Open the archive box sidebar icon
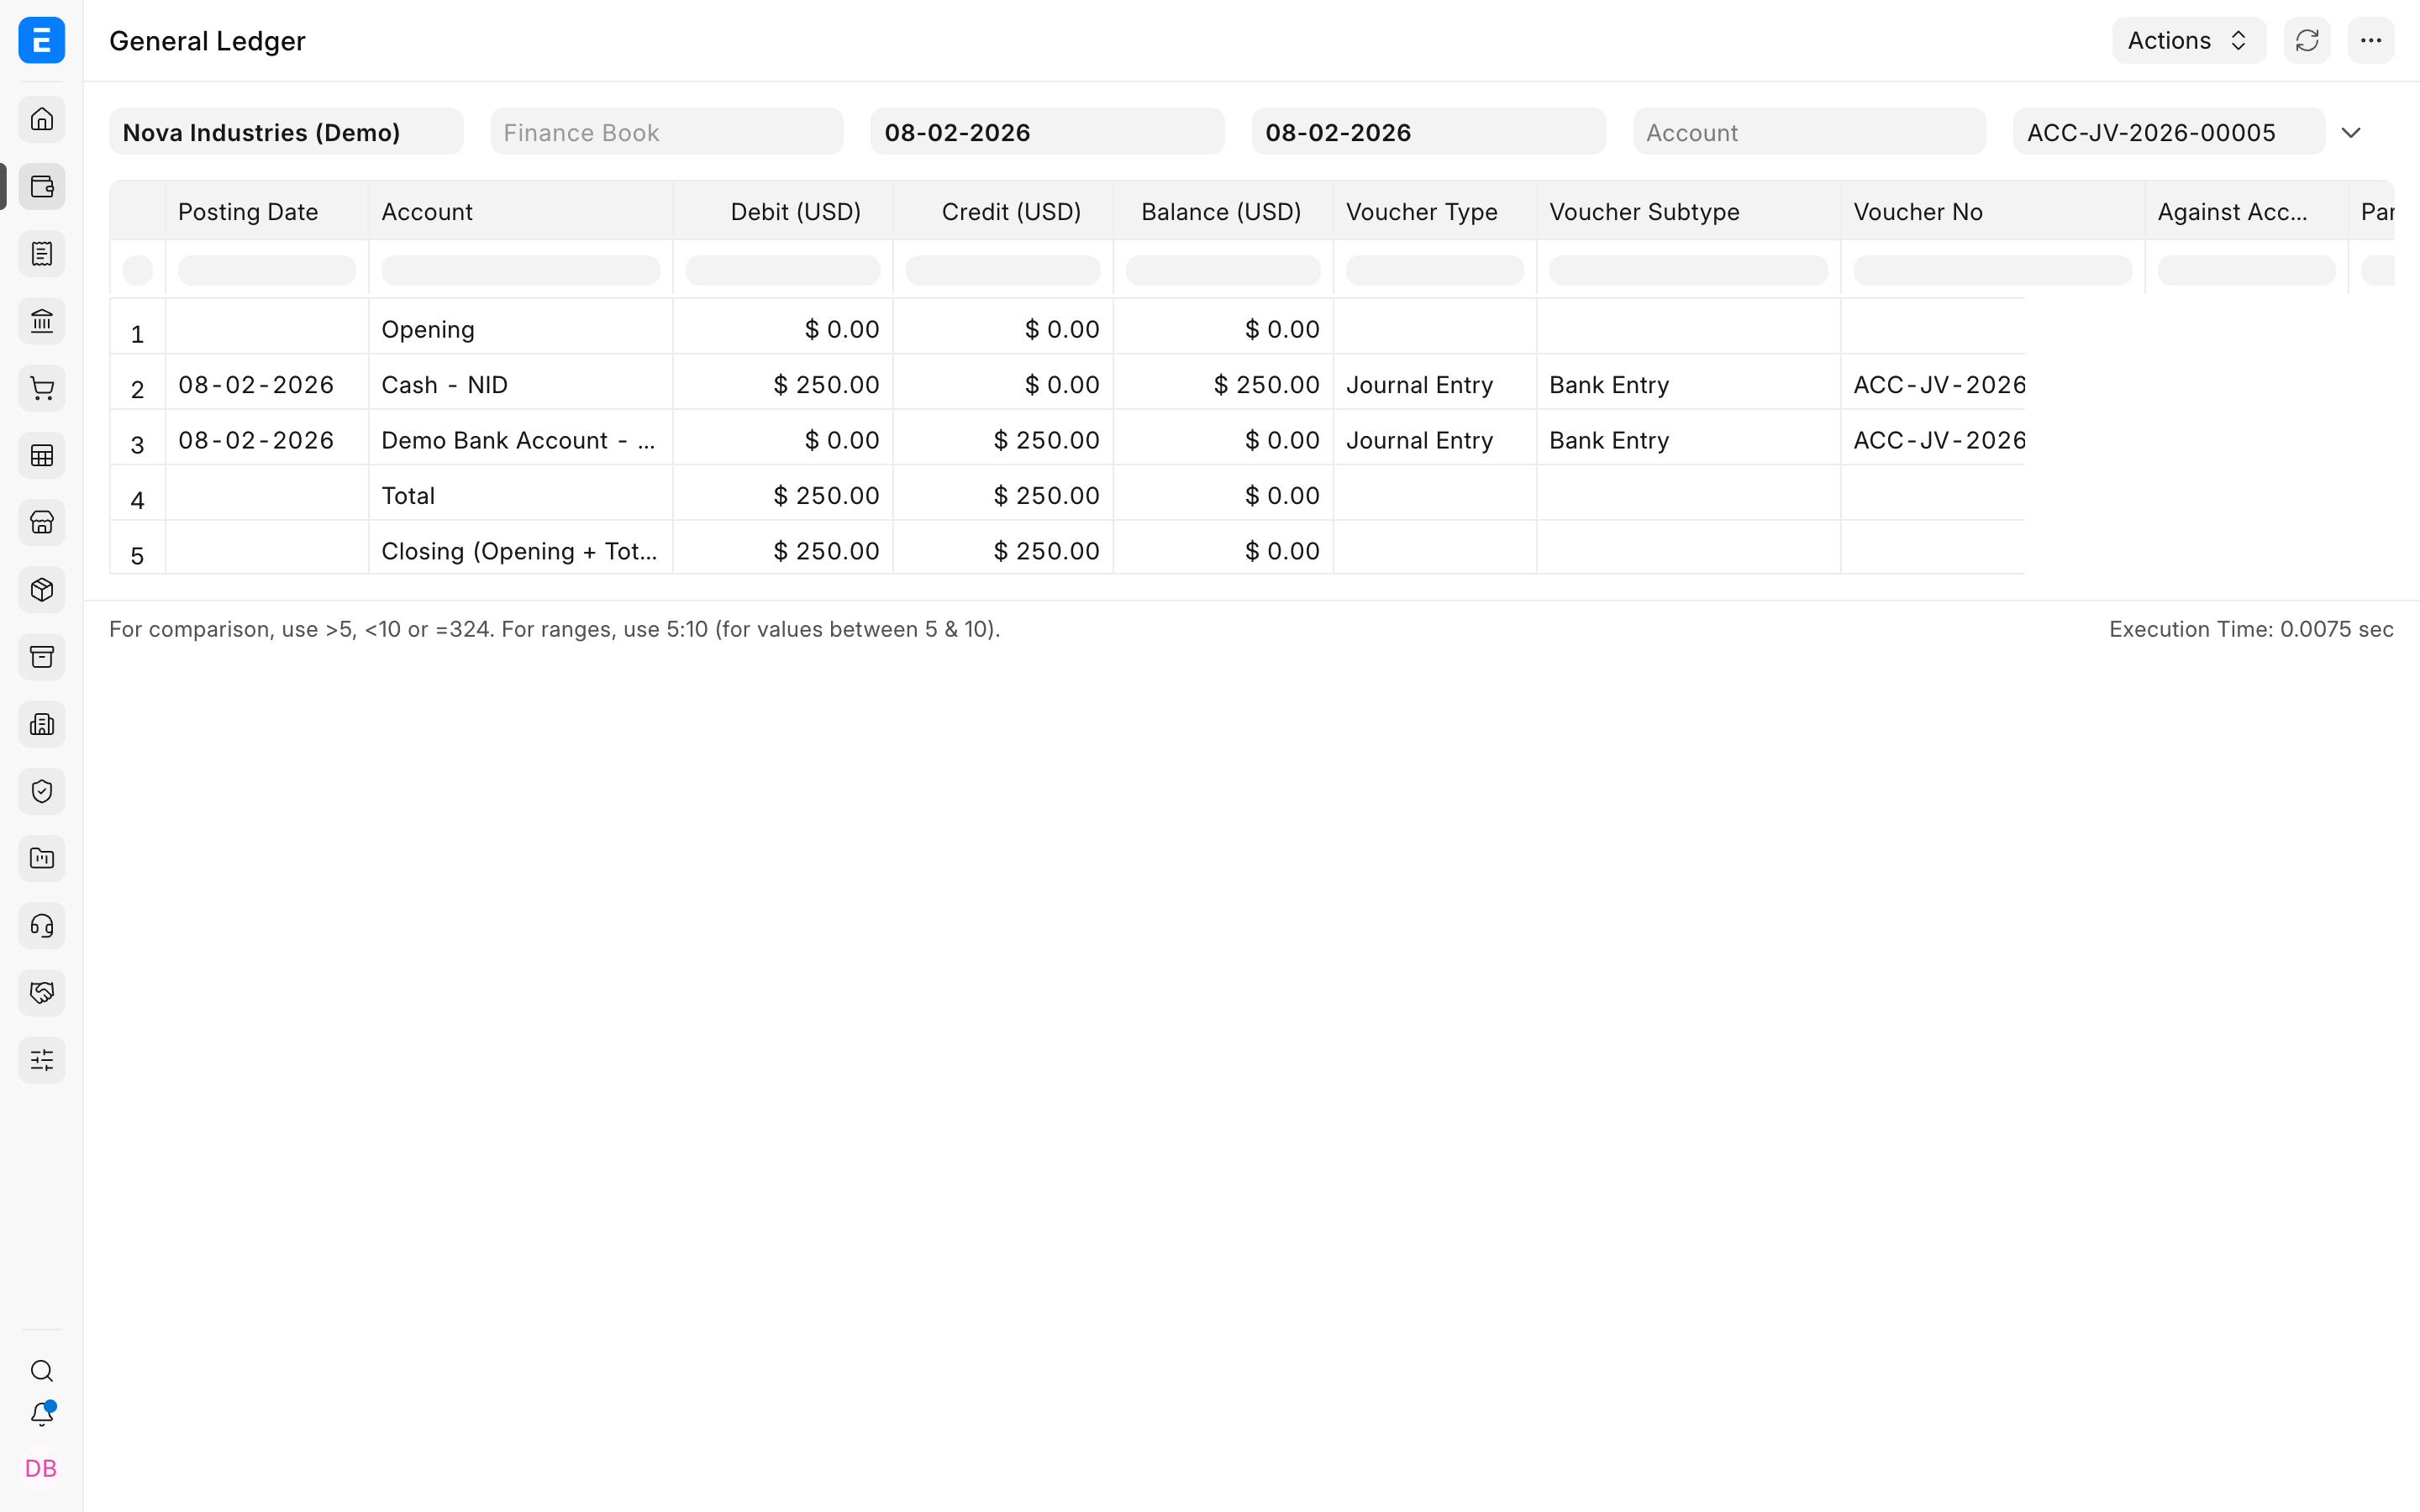This screenshot has height=1512, width=2420. pos(42,657)
